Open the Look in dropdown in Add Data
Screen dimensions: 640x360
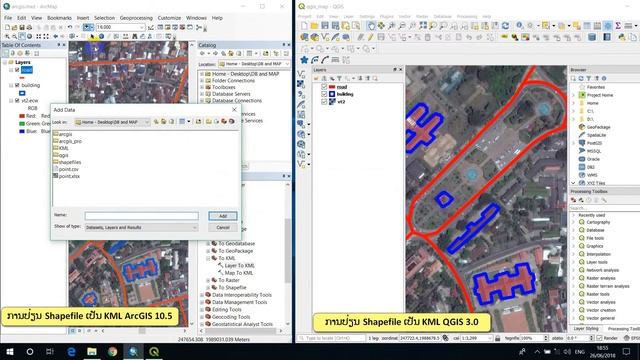(x=147, y=122)
